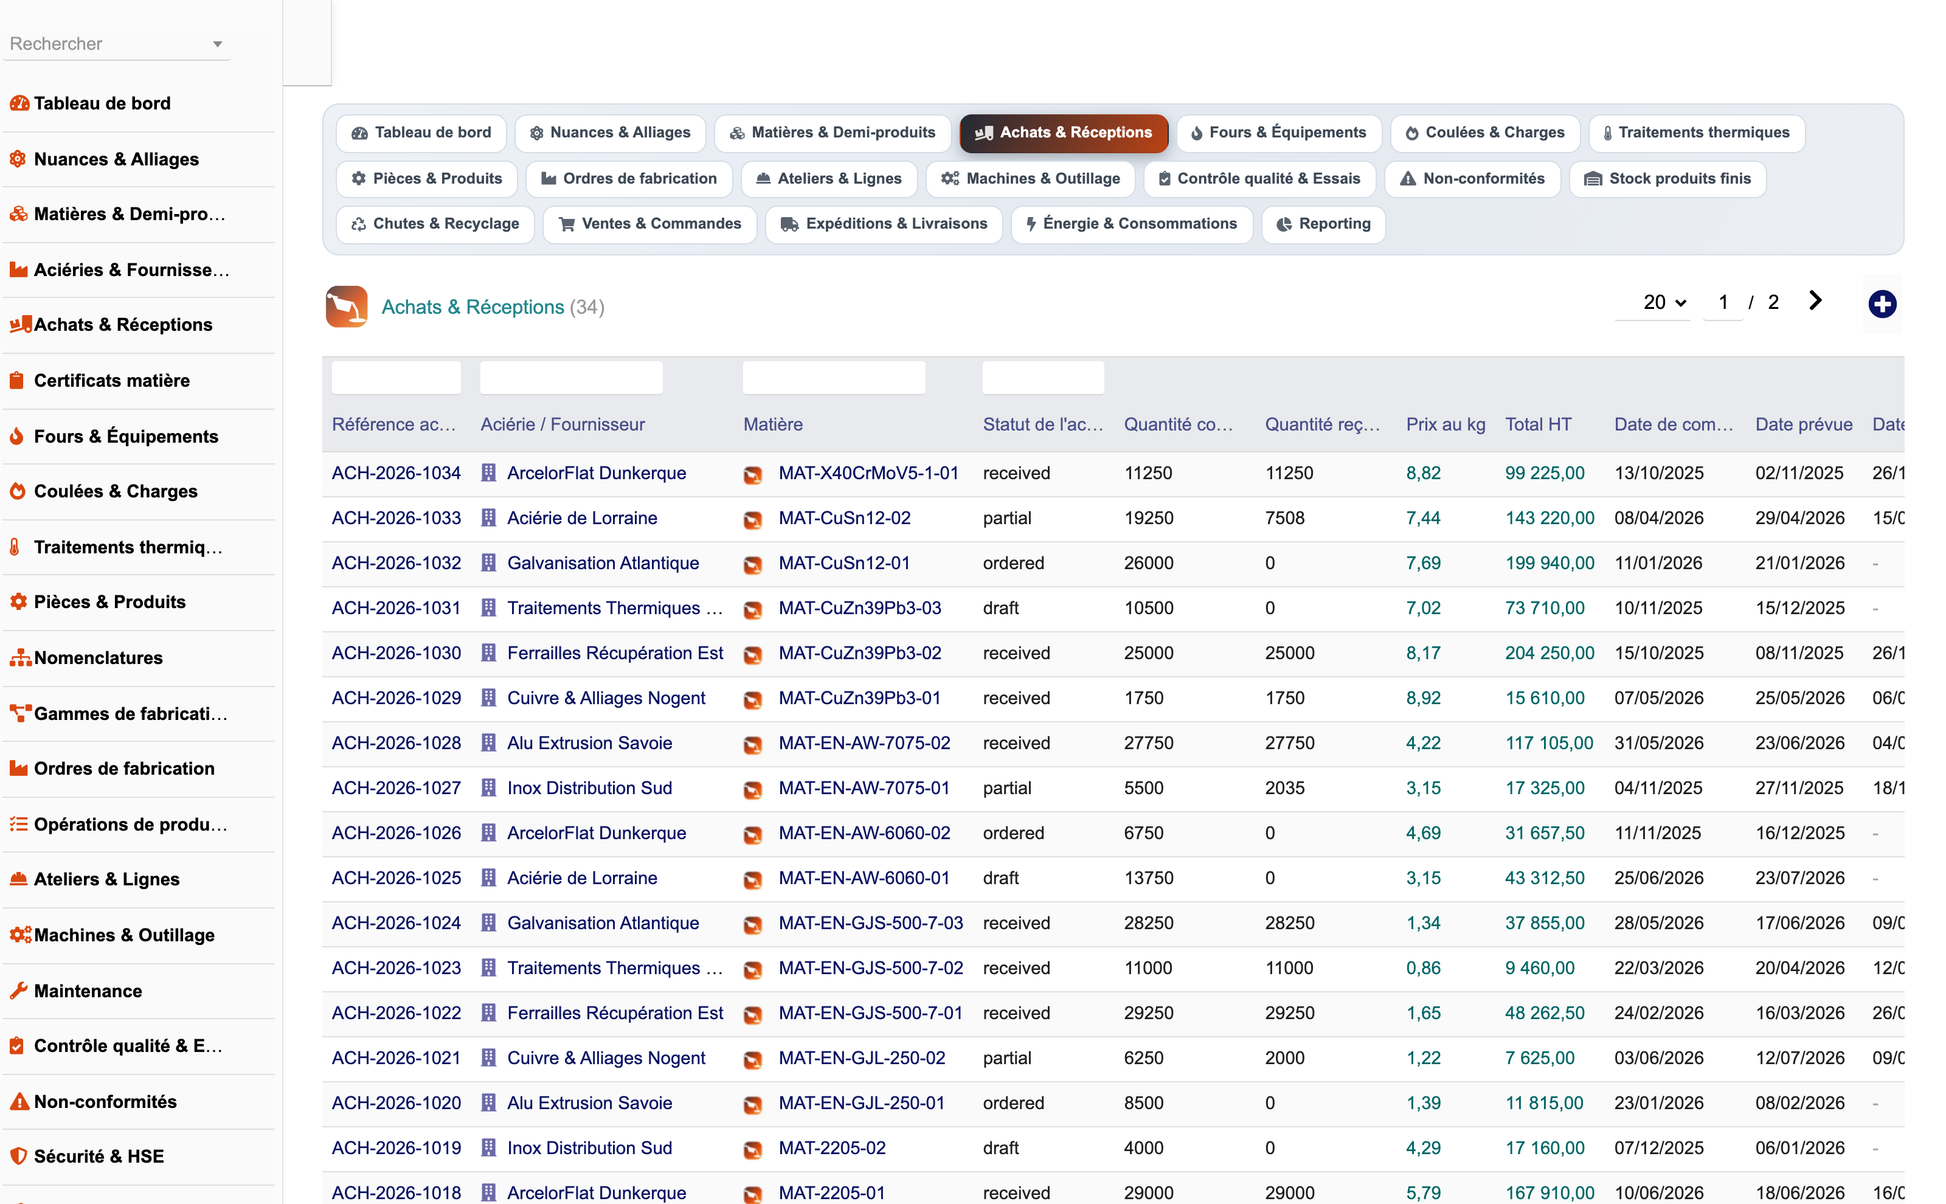
Task: Select the Énergie & Consommations tab
Action: coord(1132,224)
